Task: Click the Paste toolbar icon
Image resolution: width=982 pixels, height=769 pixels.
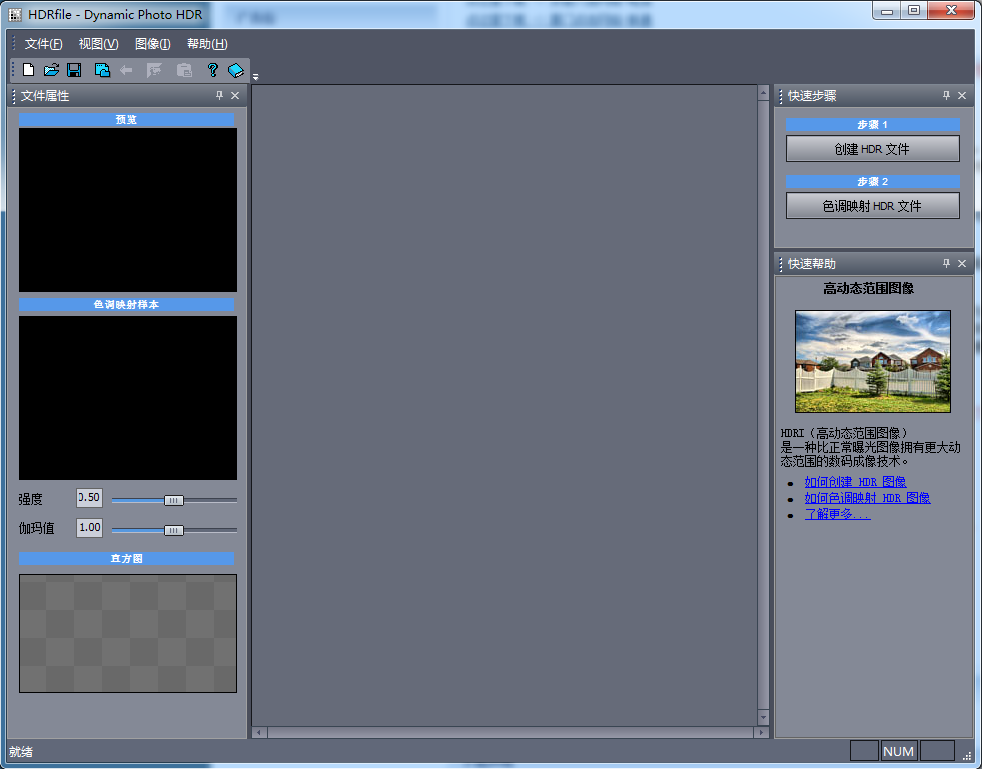Action: pos(183,69)
